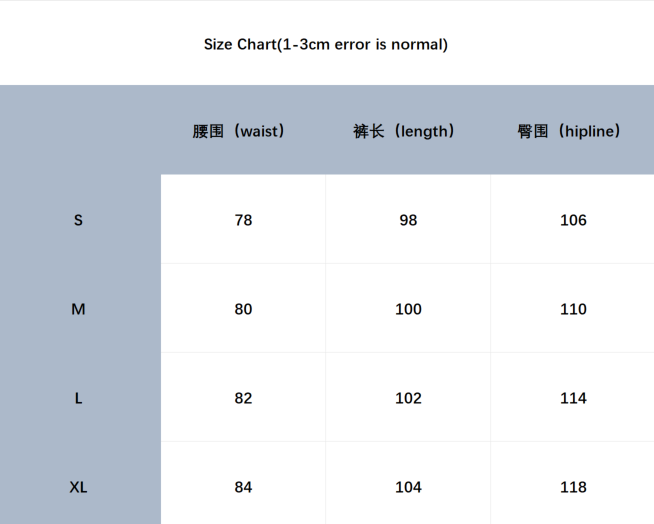Select hipline value 106 for size S

573,220
